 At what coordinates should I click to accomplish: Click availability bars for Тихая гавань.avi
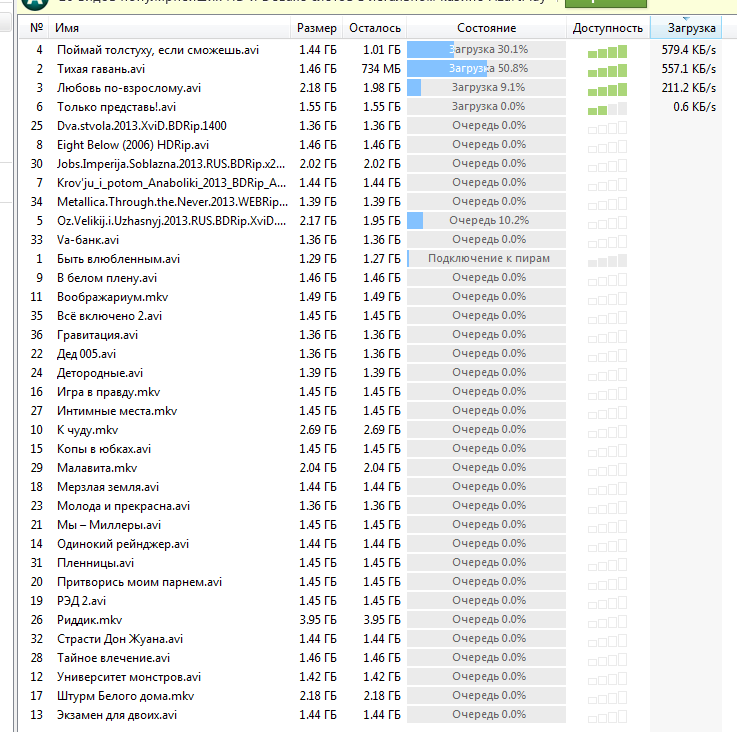point(607,69)
